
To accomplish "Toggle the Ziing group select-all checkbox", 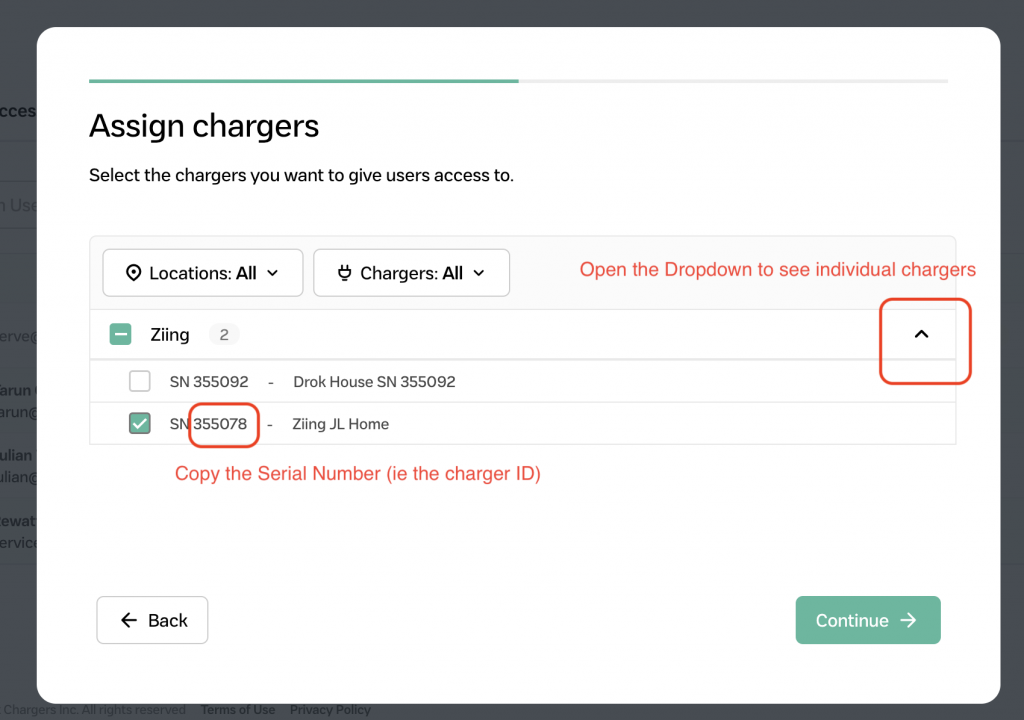I will (x=121, y=335).
